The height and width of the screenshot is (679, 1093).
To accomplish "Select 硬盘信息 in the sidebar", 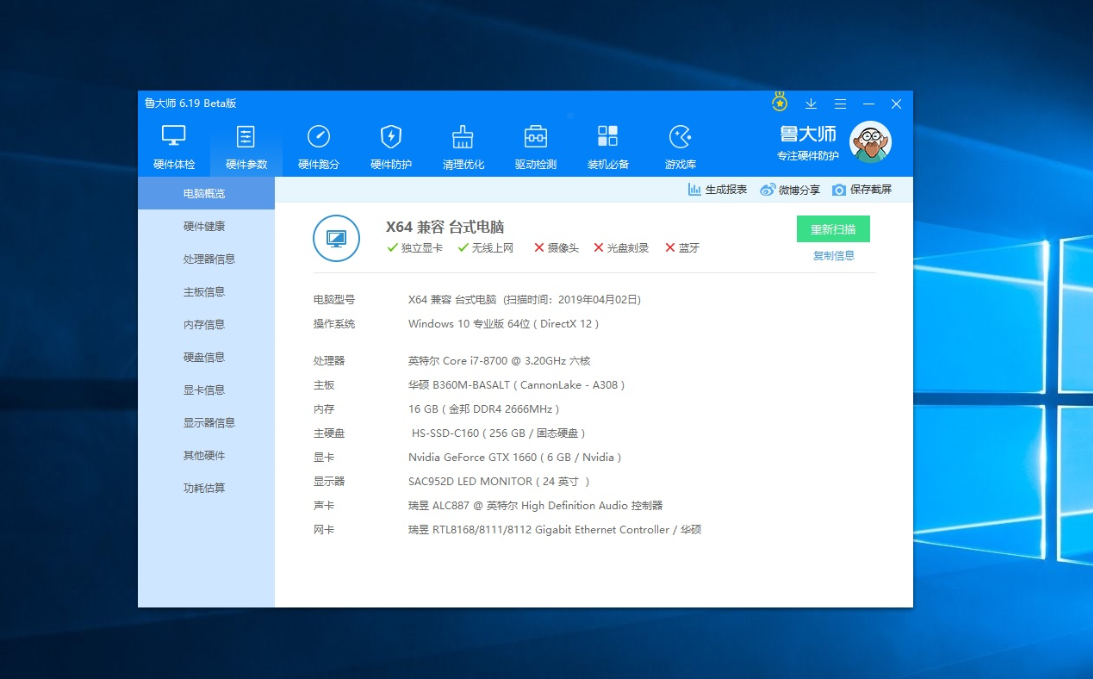I will click(x=206, y=357).
